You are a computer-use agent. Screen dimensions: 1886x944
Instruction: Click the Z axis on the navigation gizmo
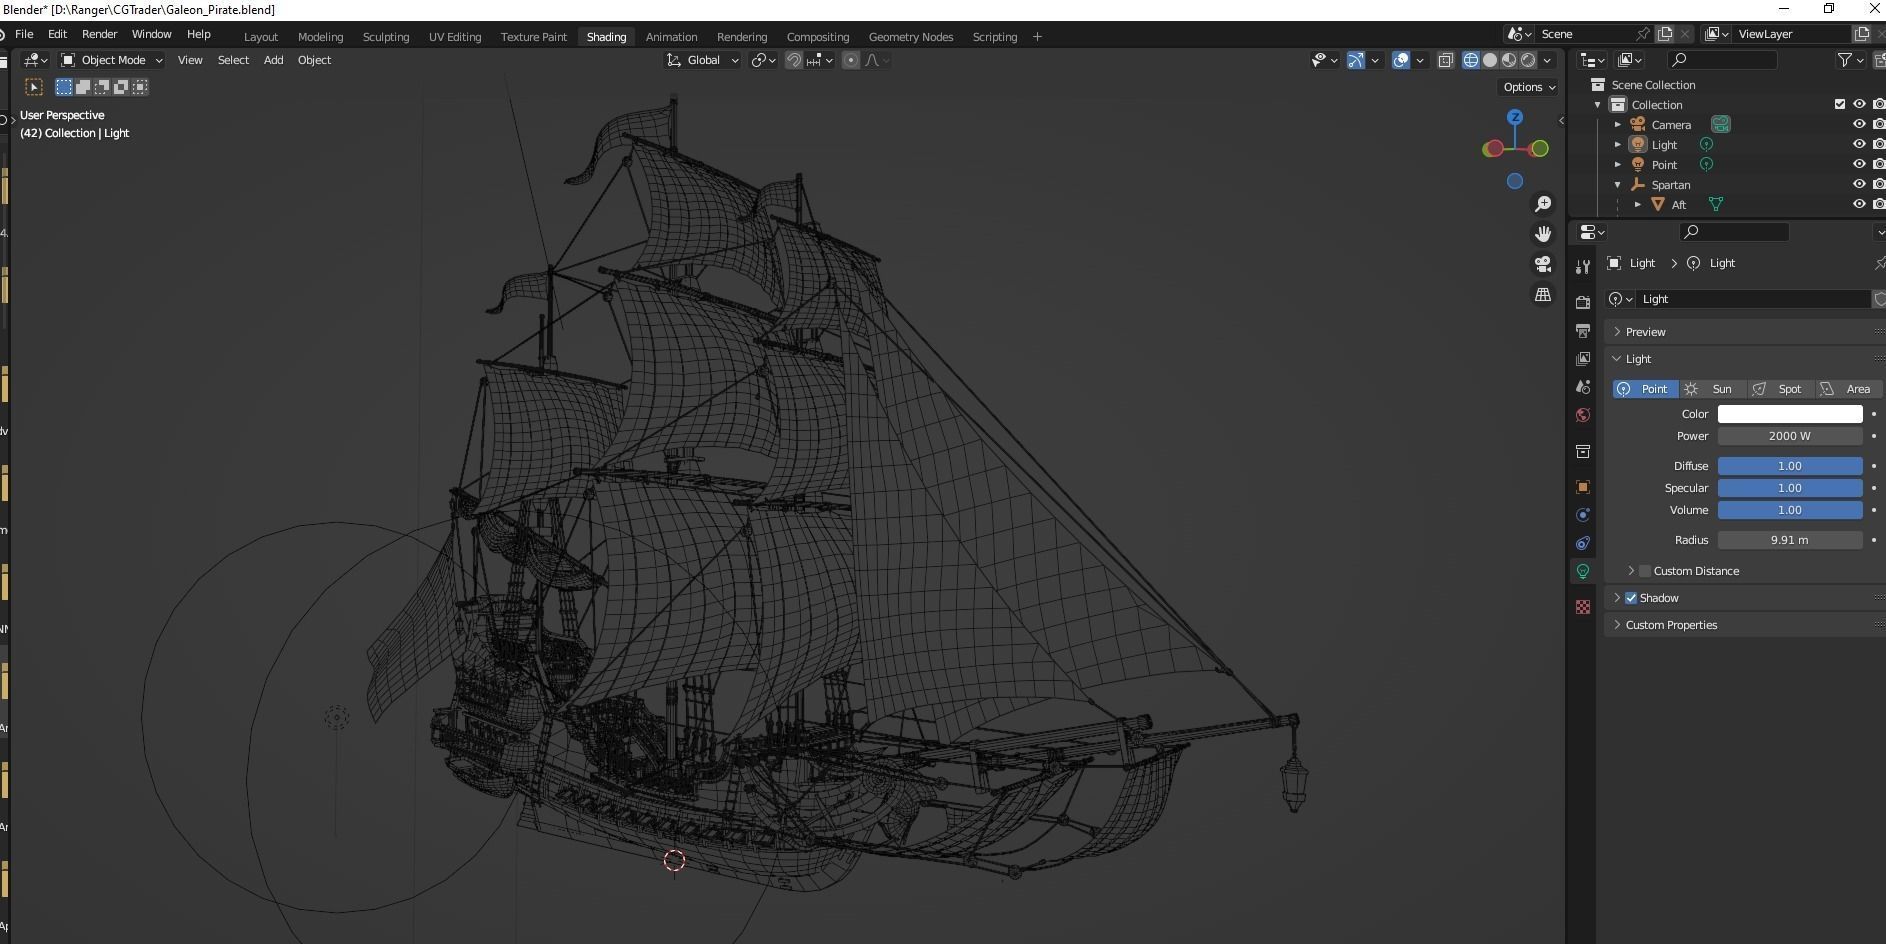1515,117
